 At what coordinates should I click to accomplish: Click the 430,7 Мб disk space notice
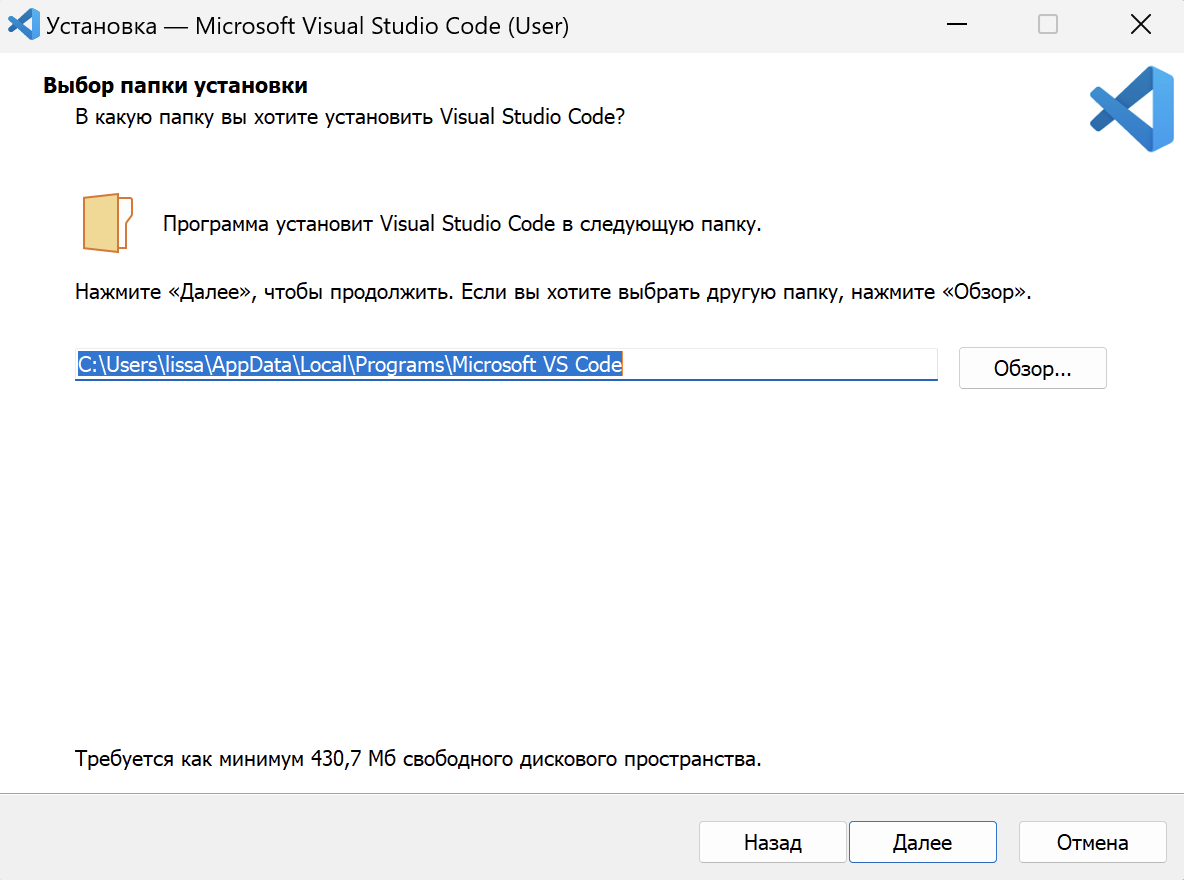tap(418, 759)
